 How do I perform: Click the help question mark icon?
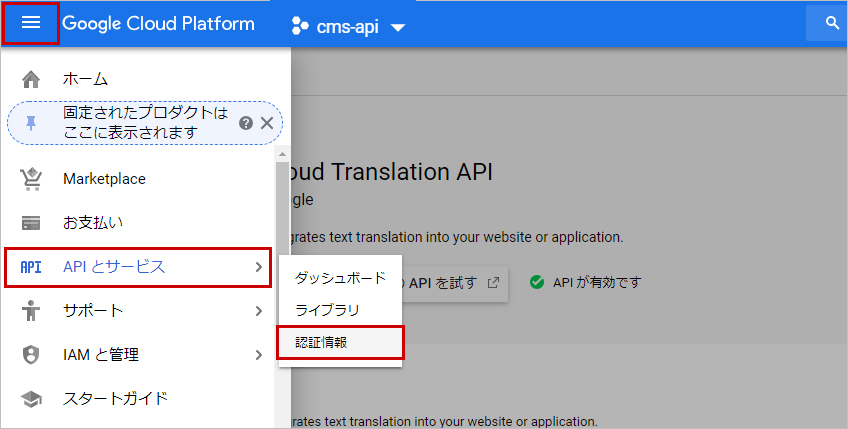246,123
